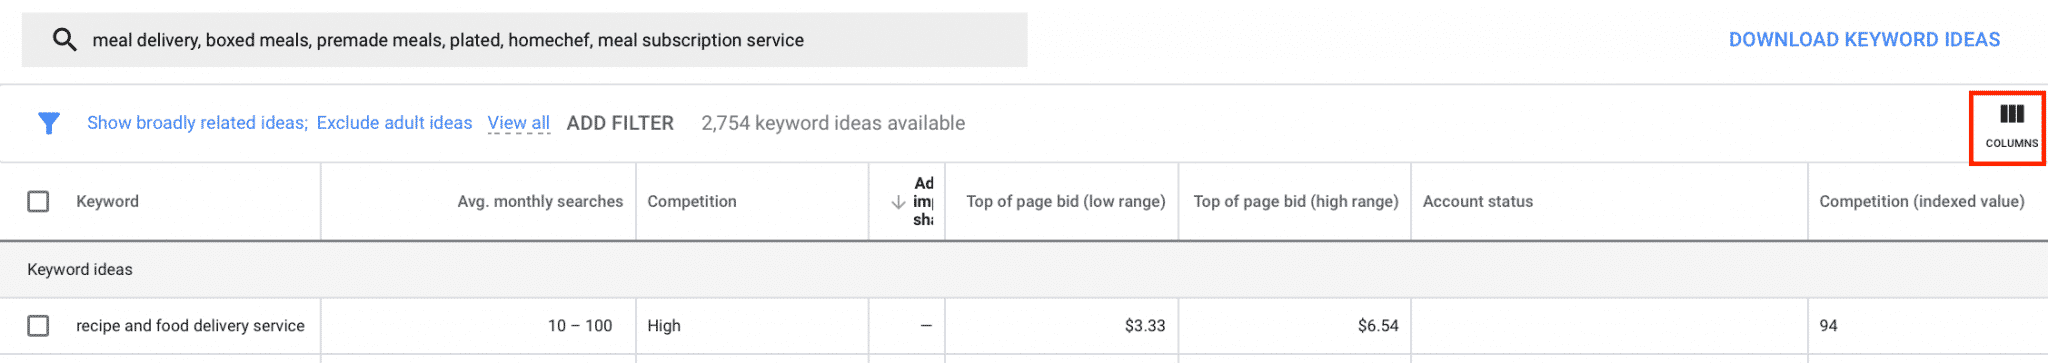Open the View all filters link
This screenshot has width=2048, height=363.
pyautogui.click(x=519, y=123)
